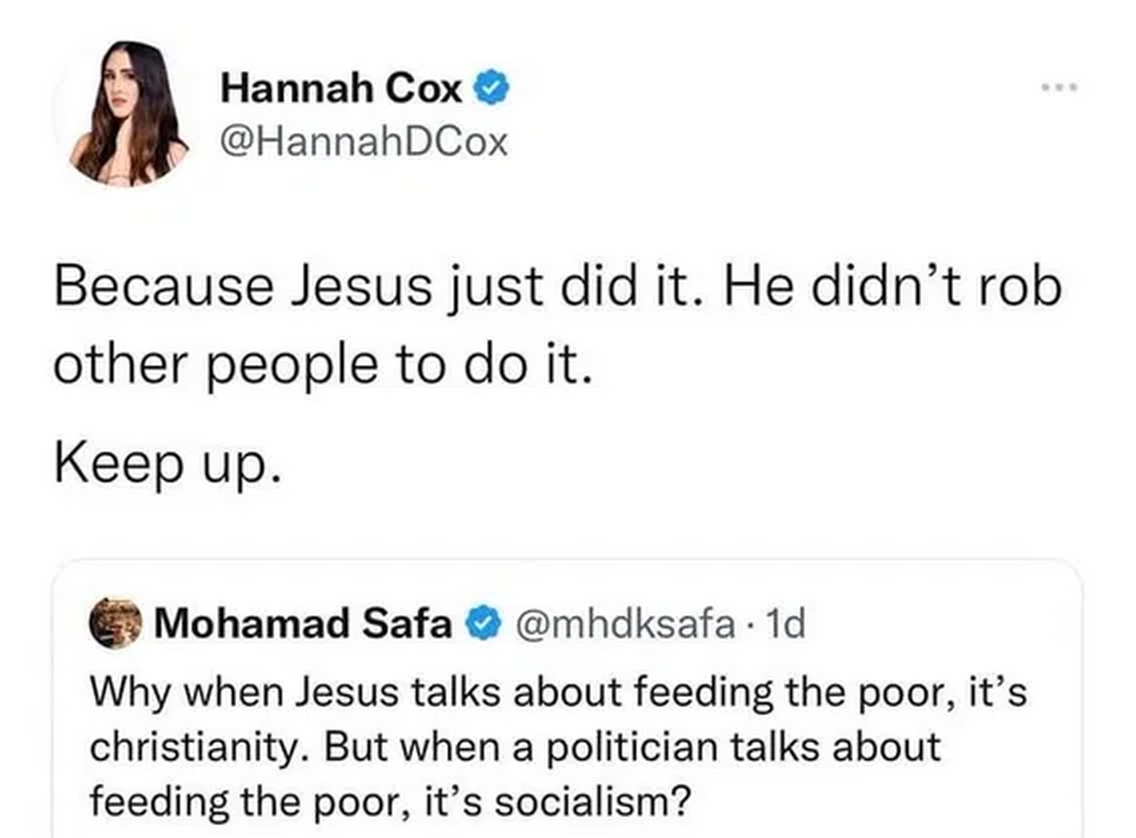Open the Mohamad Safa display name

click(x=303, y=623)
